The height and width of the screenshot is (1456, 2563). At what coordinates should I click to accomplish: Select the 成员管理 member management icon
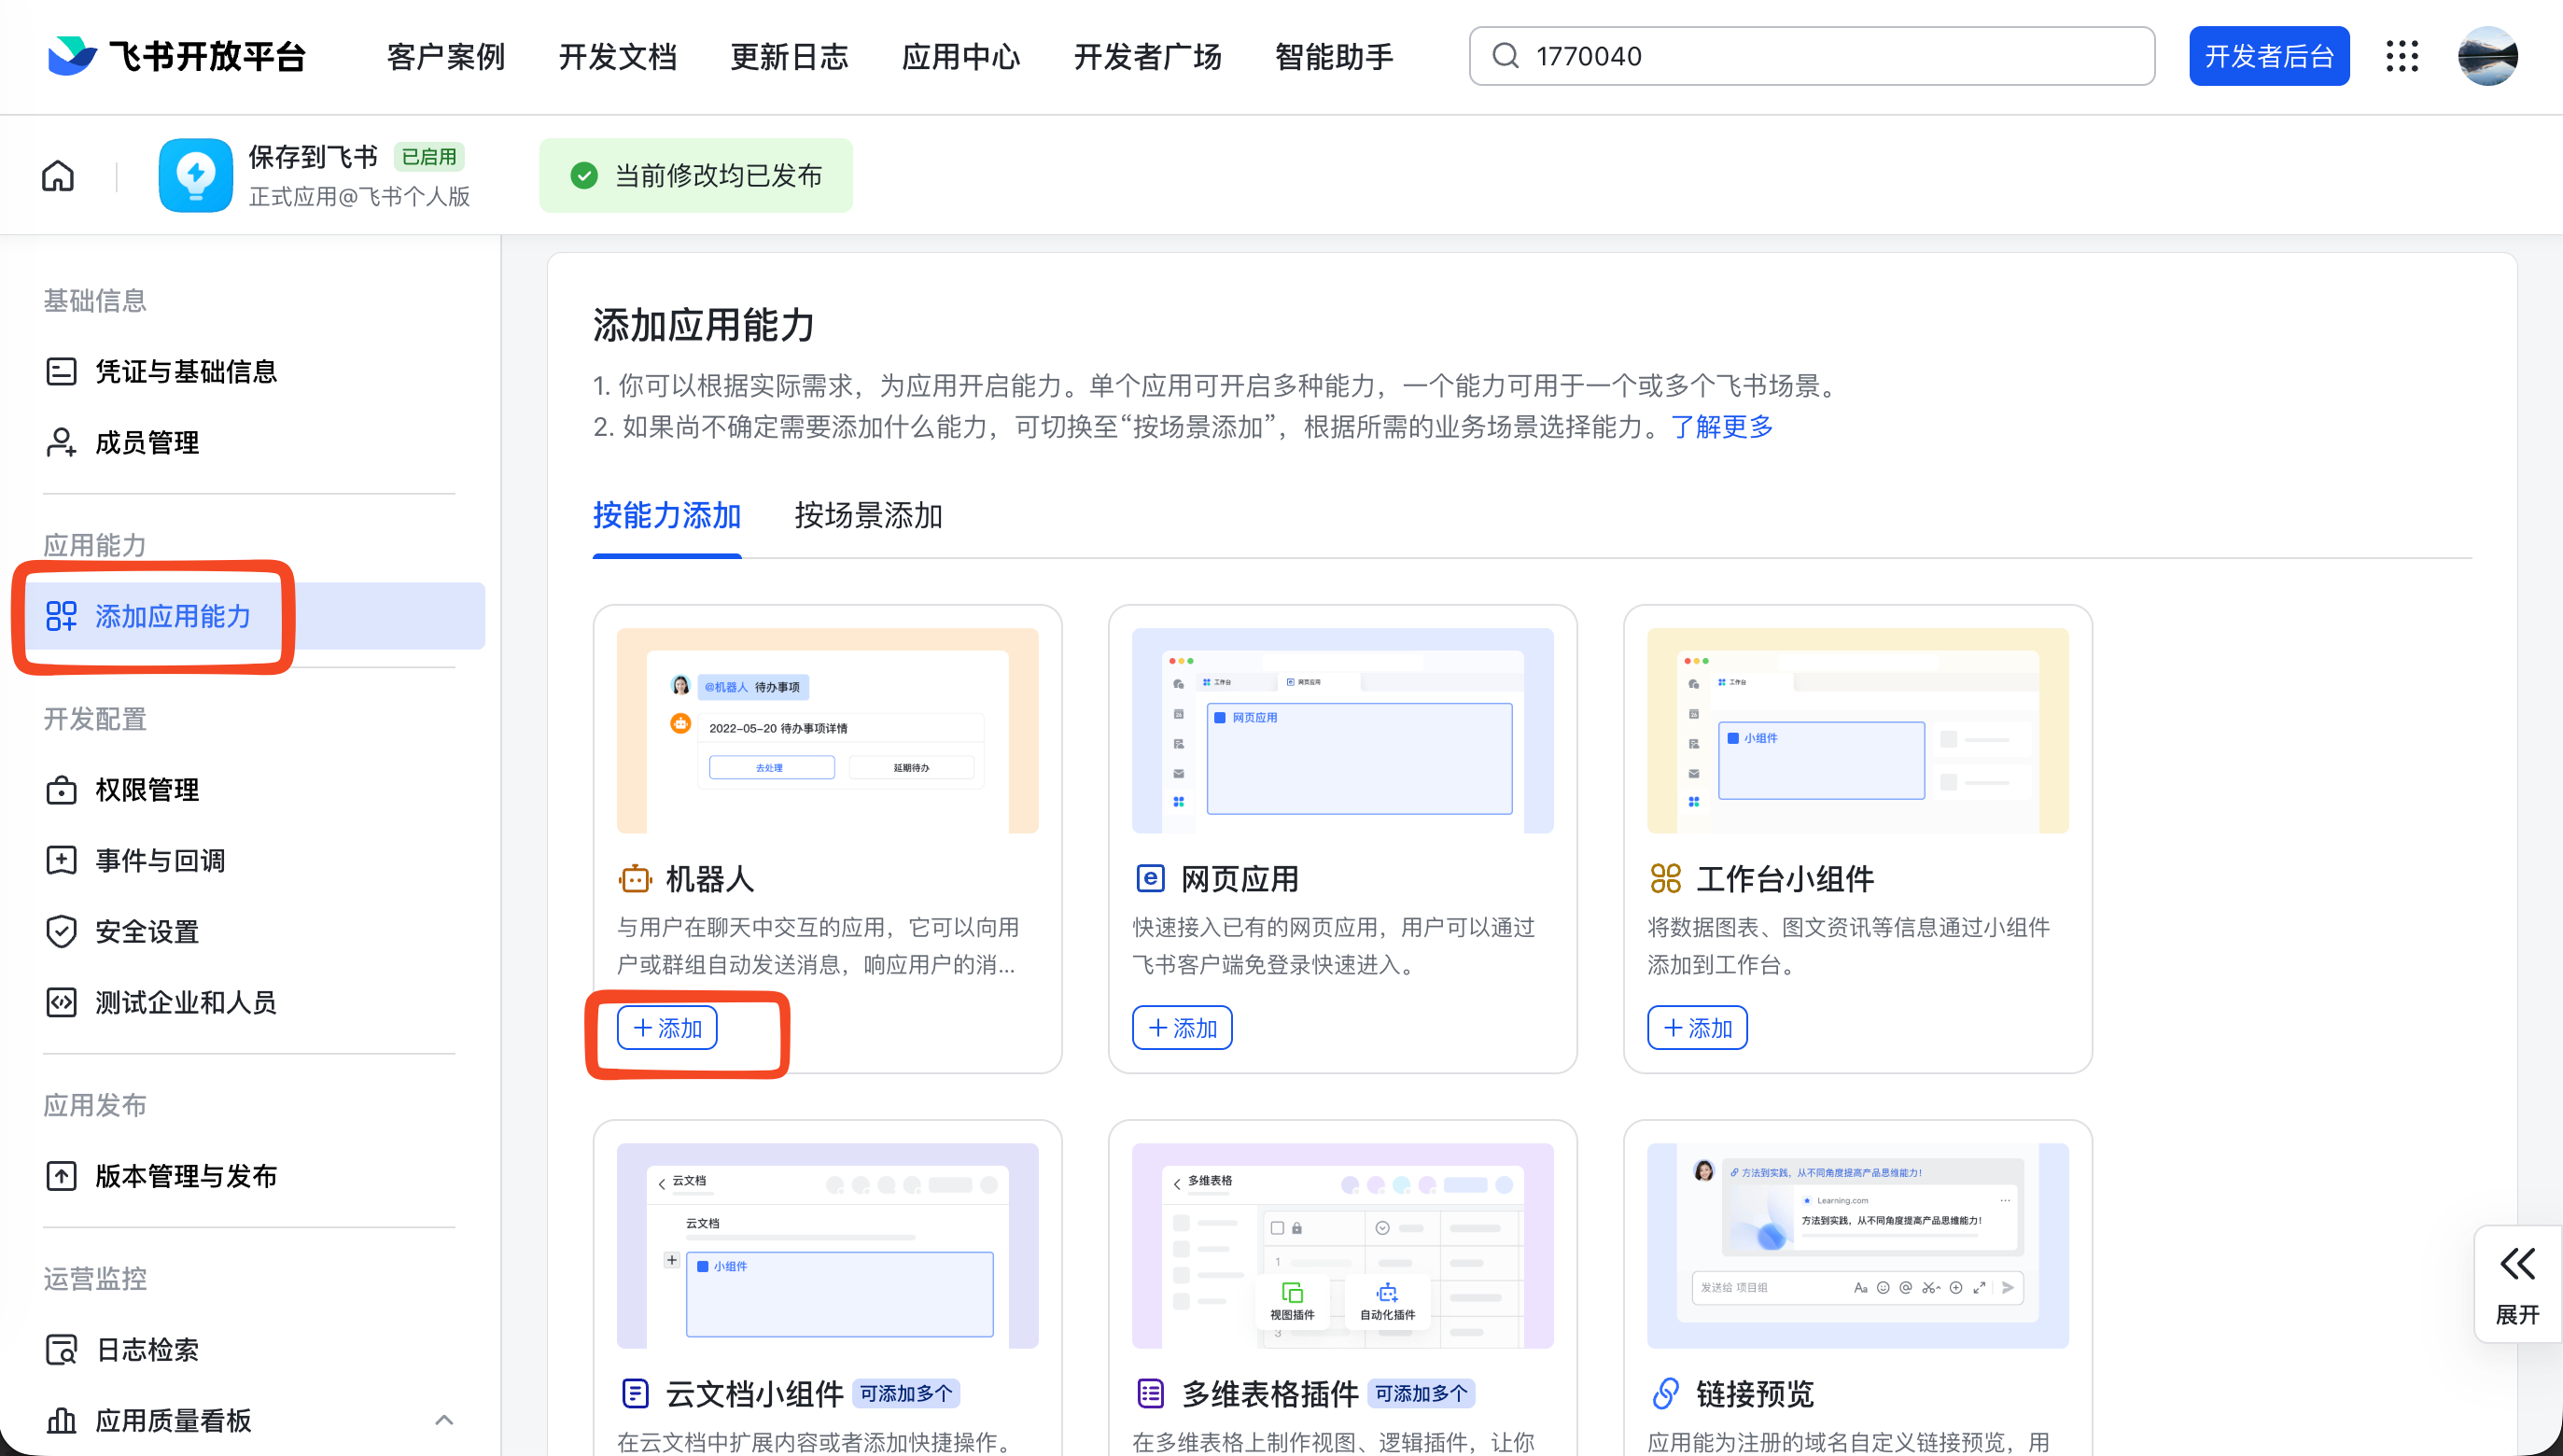61,442
